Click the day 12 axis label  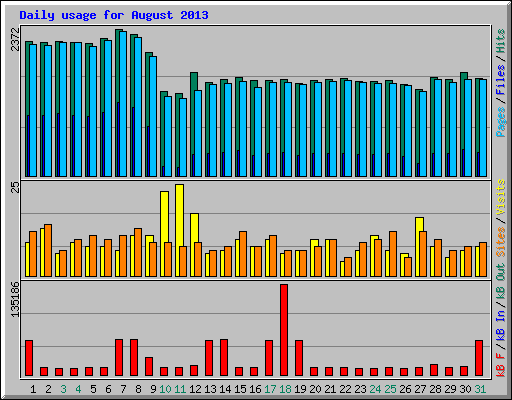pos(195,389)
